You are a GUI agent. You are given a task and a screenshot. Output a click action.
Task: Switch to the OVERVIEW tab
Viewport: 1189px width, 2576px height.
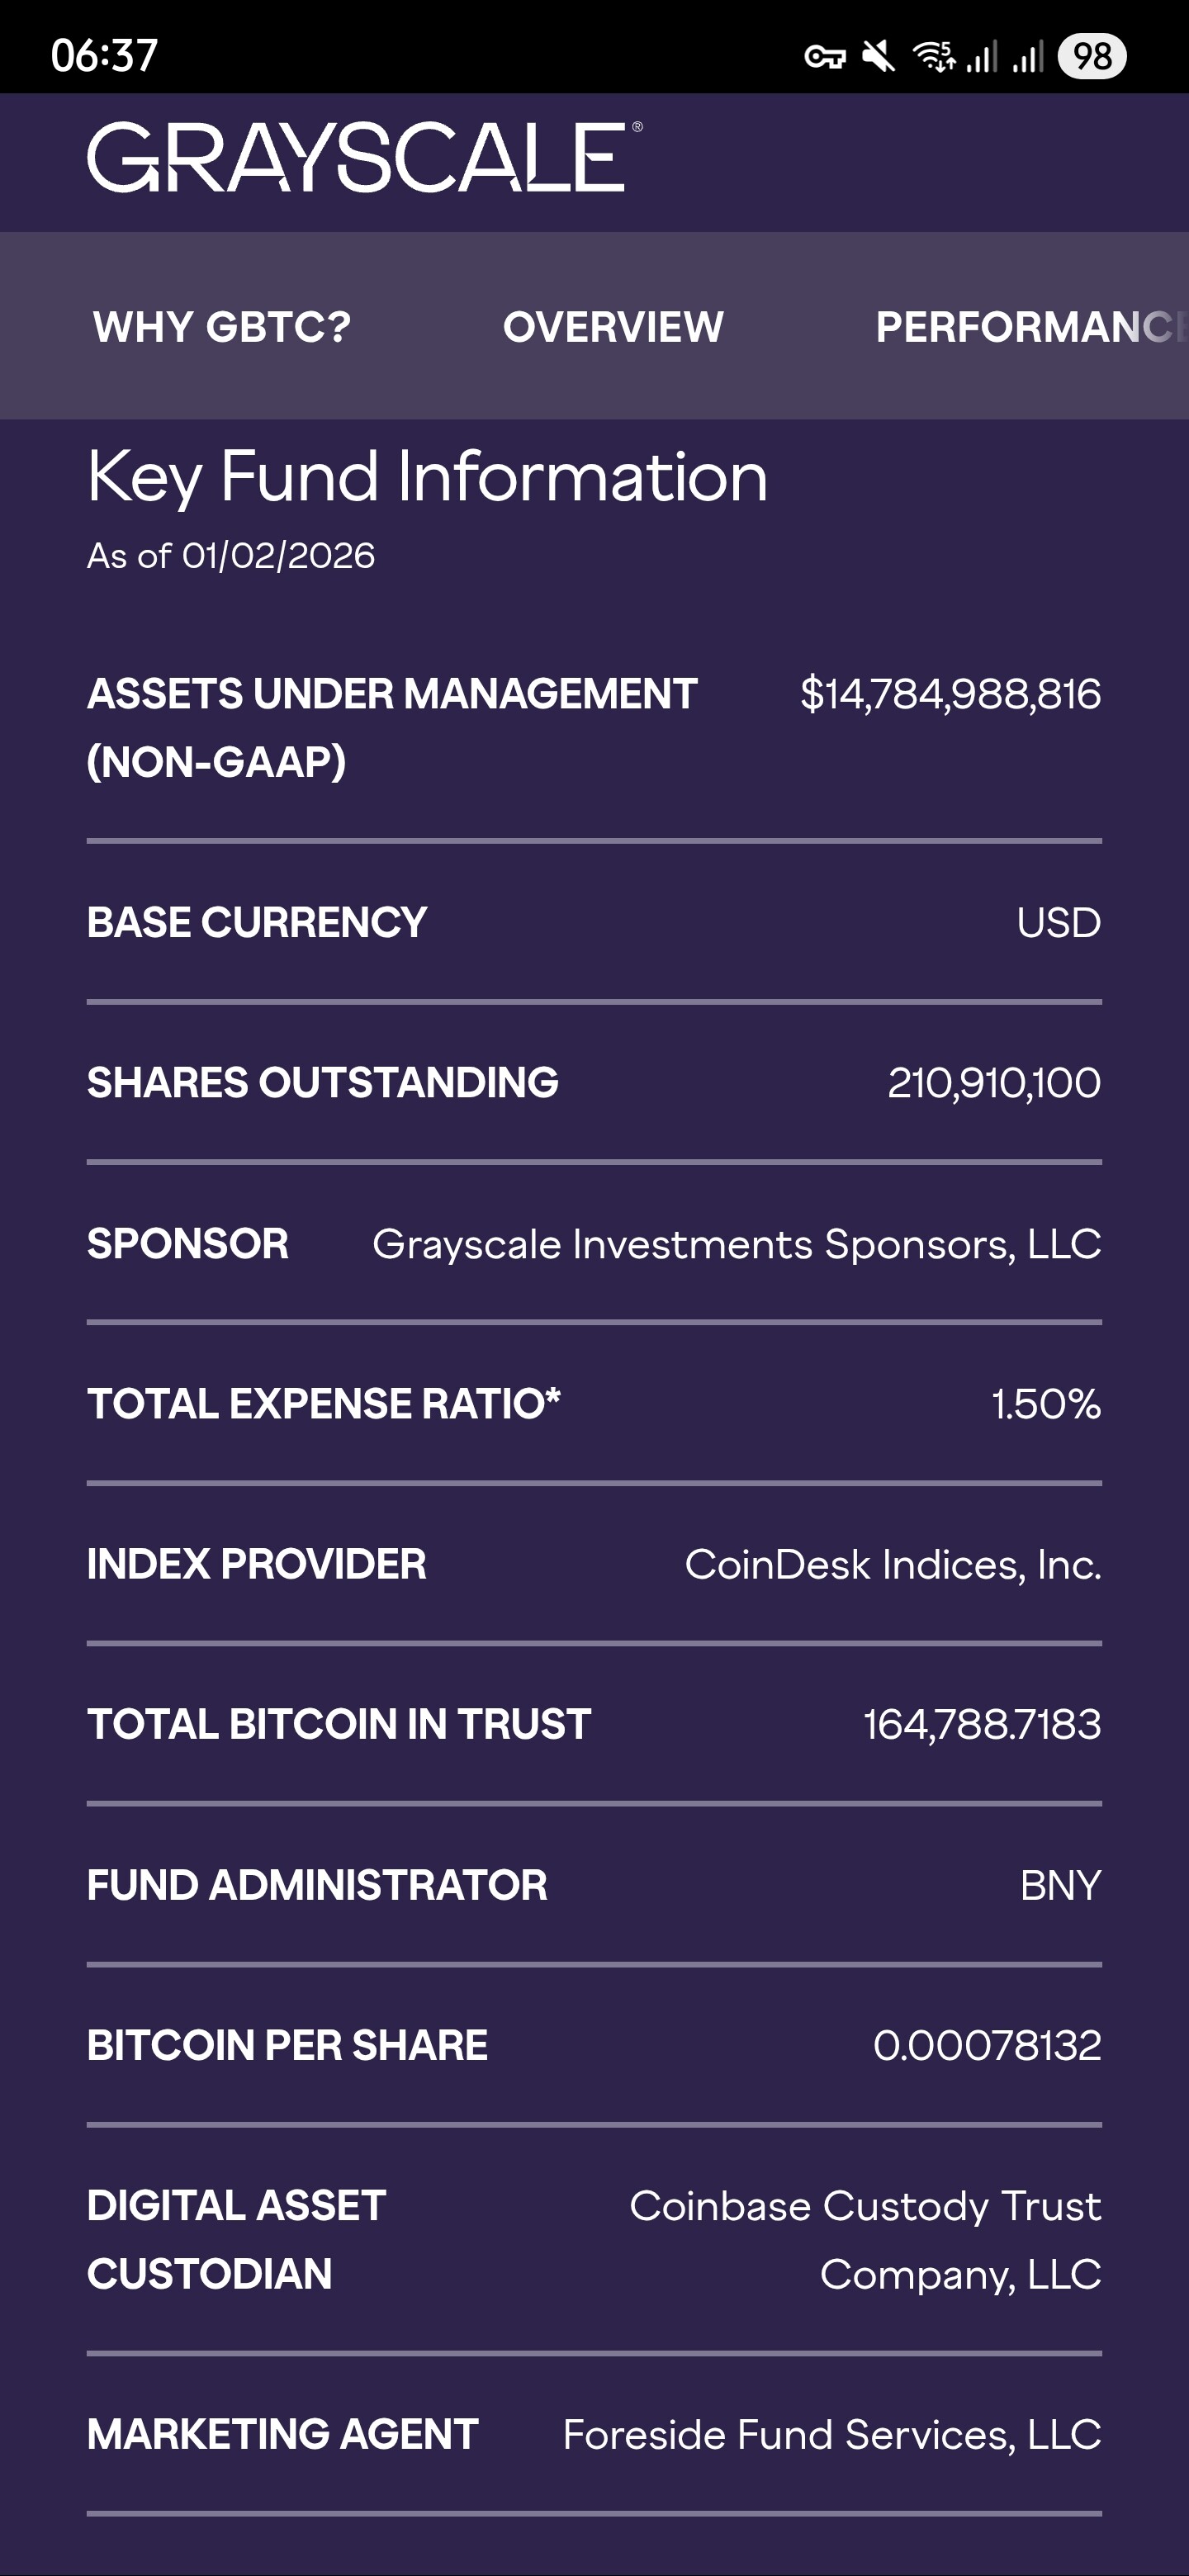(x=613, y=327)
